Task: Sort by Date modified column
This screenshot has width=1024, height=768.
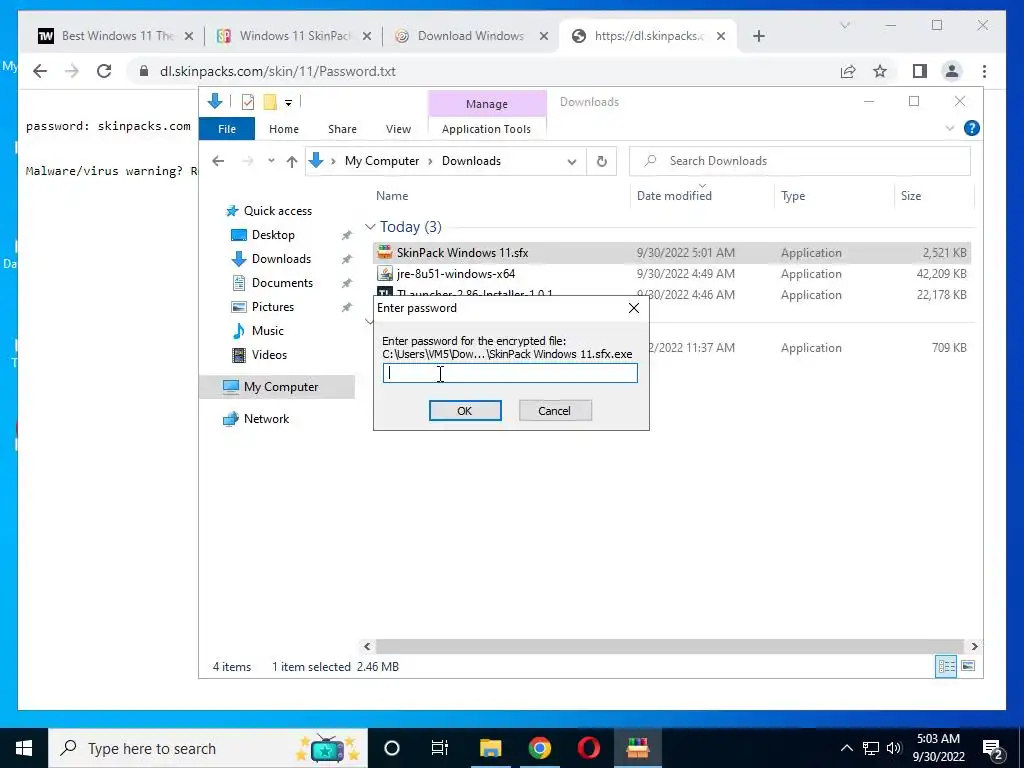Action: (x=674, y=196)
